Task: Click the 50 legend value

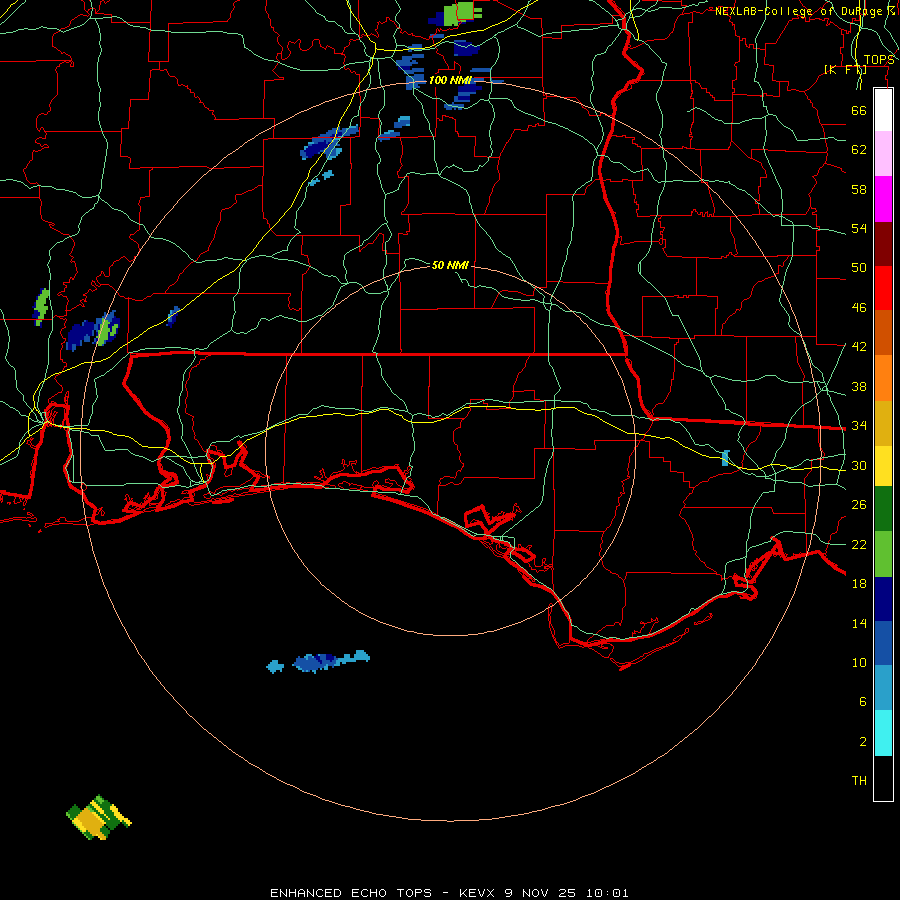Action: [859, 267]
